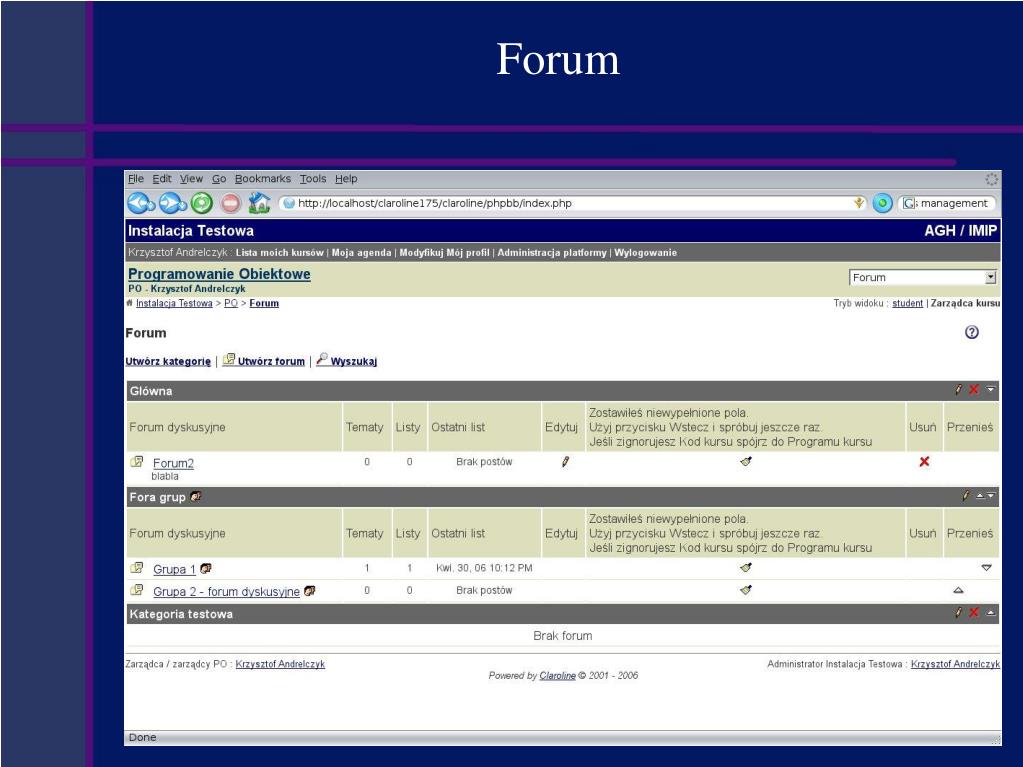Open Grupa 2 - forum dyskusyjne link
Image resolution: width=1023 pixels, height=767 pixels.
226,591
